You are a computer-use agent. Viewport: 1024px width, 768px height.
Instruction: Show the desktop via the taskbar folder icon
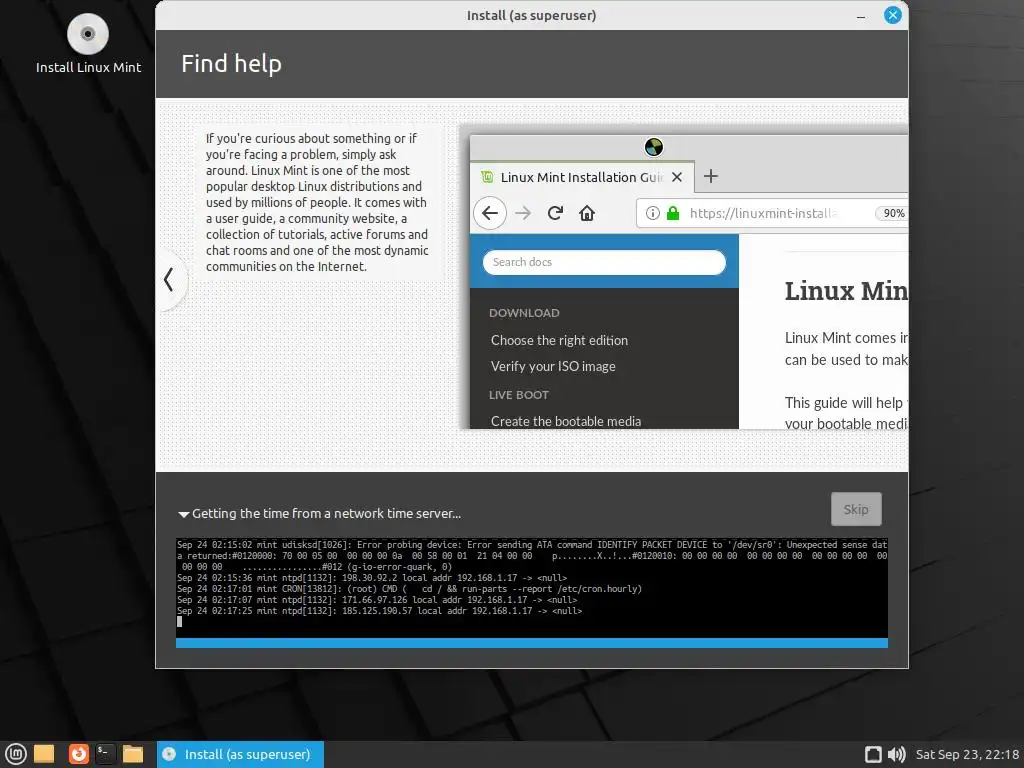click(x=44, y=754)
